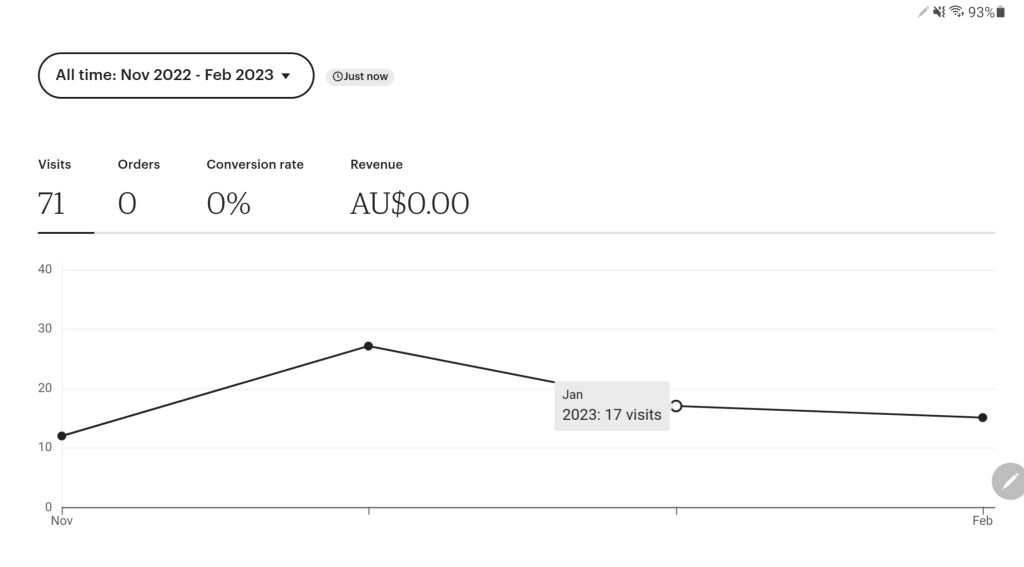Tap the muted sound icon in status bar
The image size is (1024, 567).
pos(939,12)
